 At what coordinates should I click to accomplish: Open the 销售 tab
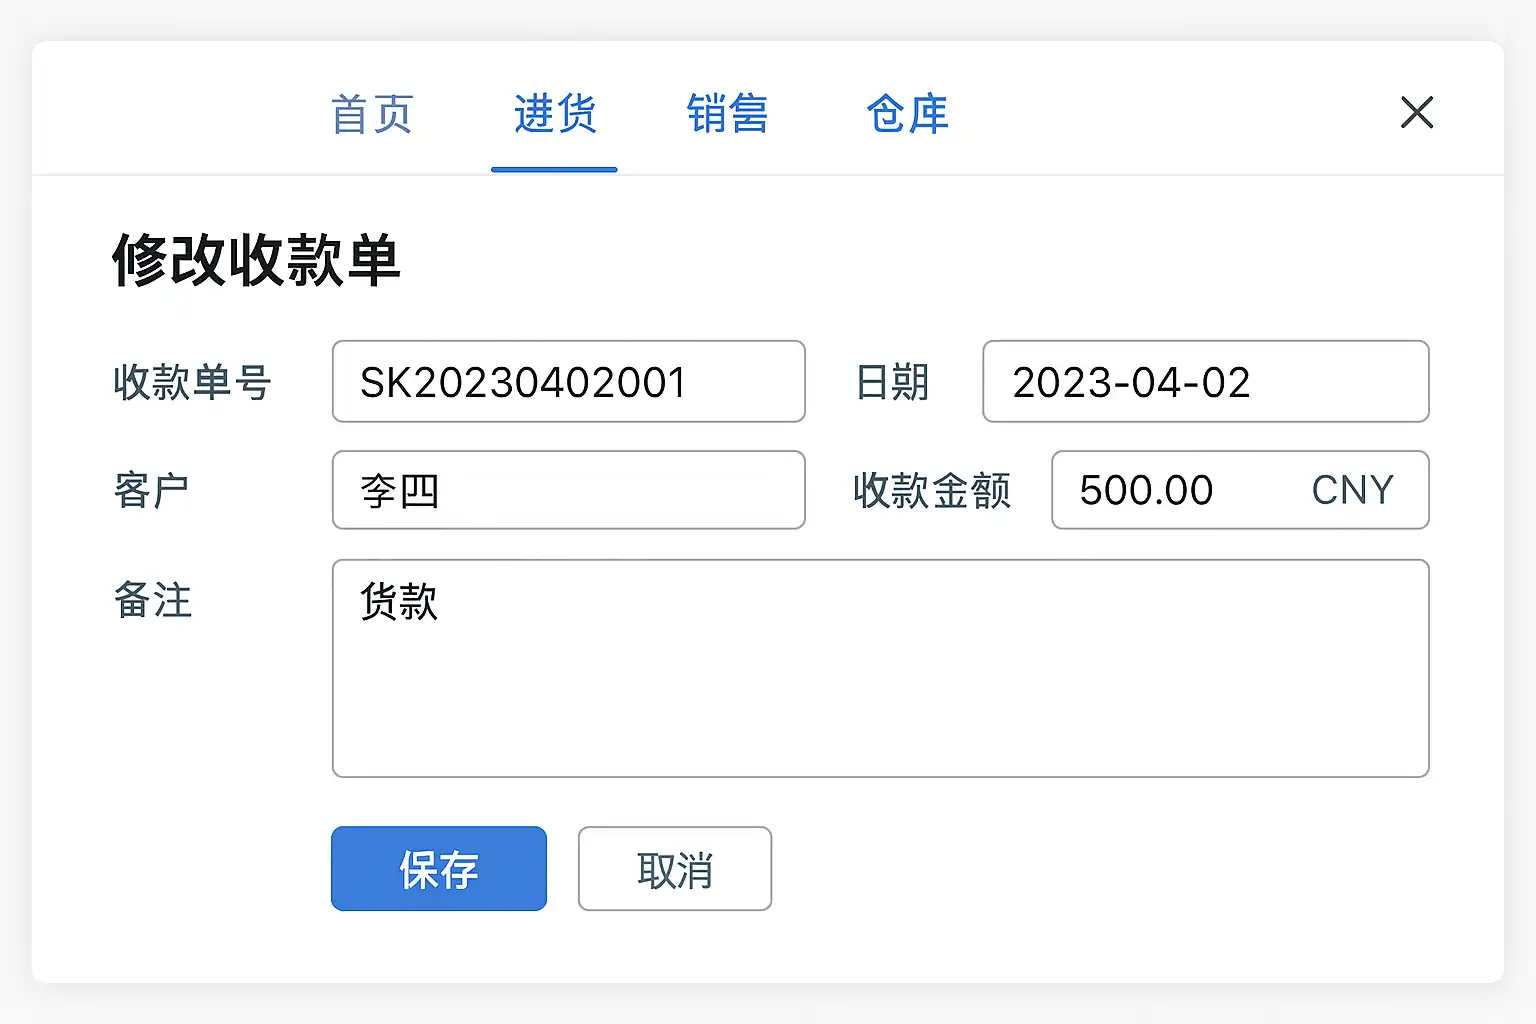click(x=727, y=114)
